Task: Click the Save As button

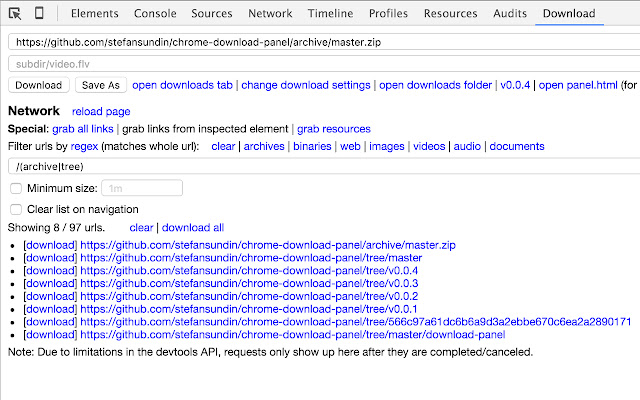Action: pos(101,85)
